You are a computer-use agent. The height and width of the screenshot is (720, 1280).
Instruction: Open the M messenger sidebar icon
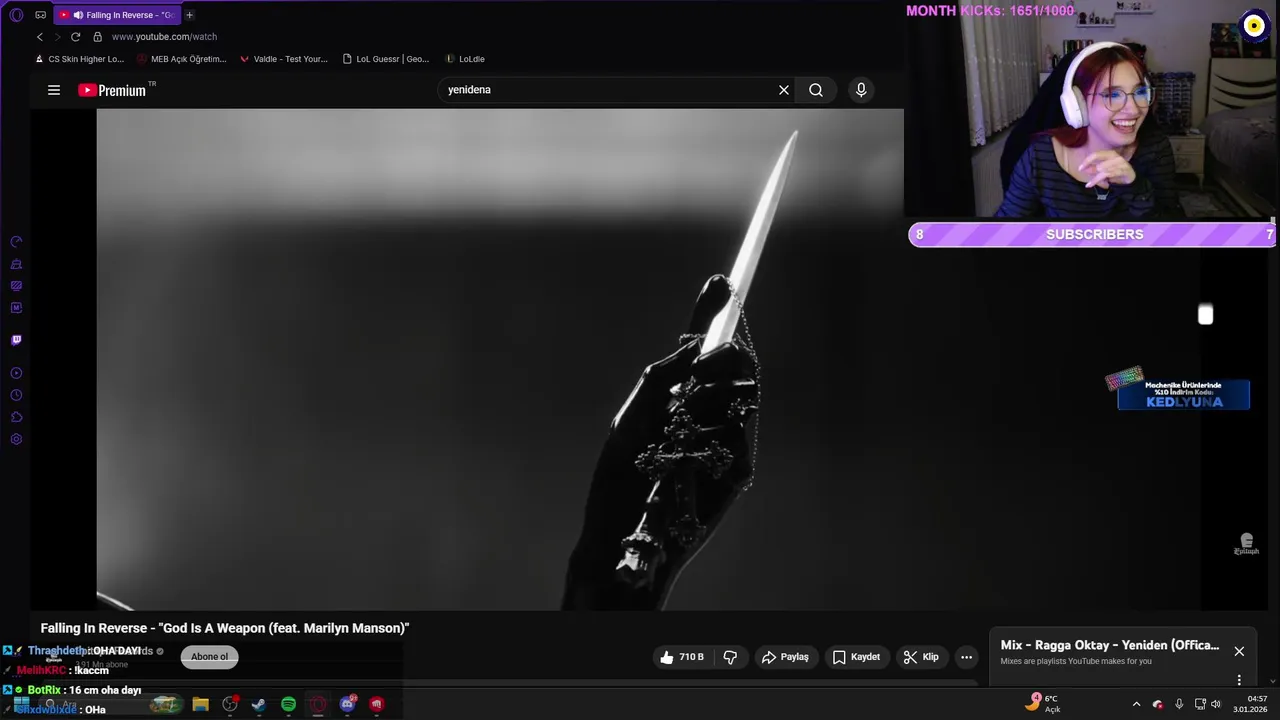coord(16,308)
